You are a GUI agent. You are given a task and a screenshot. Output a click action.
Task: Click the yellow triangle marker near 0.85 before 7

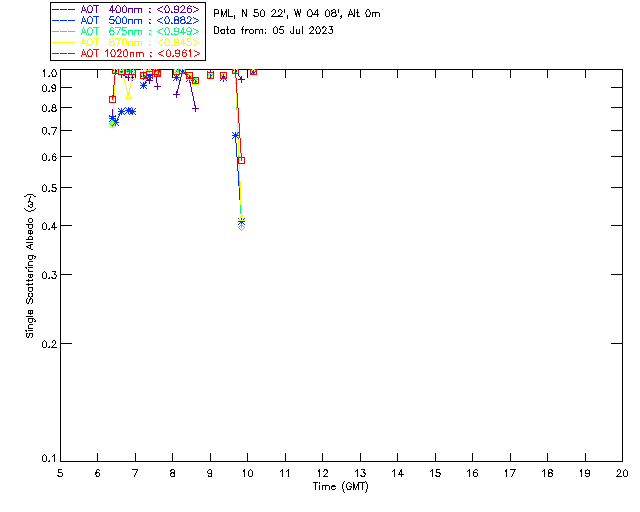click(x=129, y=96)
